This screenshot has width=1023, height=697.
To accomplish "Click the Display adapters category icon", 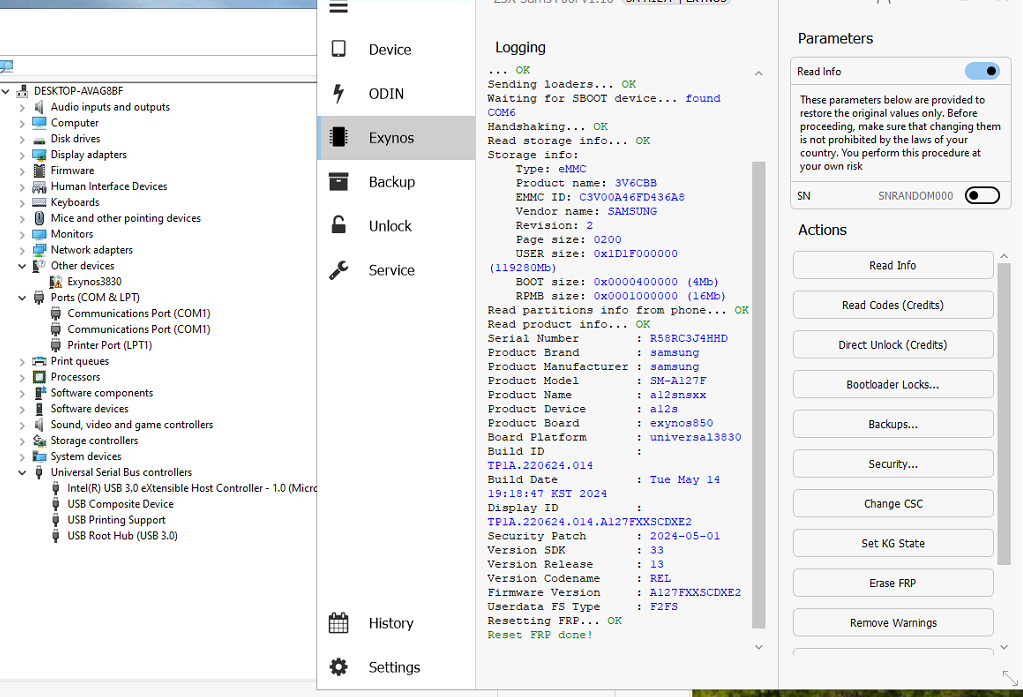I will click(x=39, y=155).
